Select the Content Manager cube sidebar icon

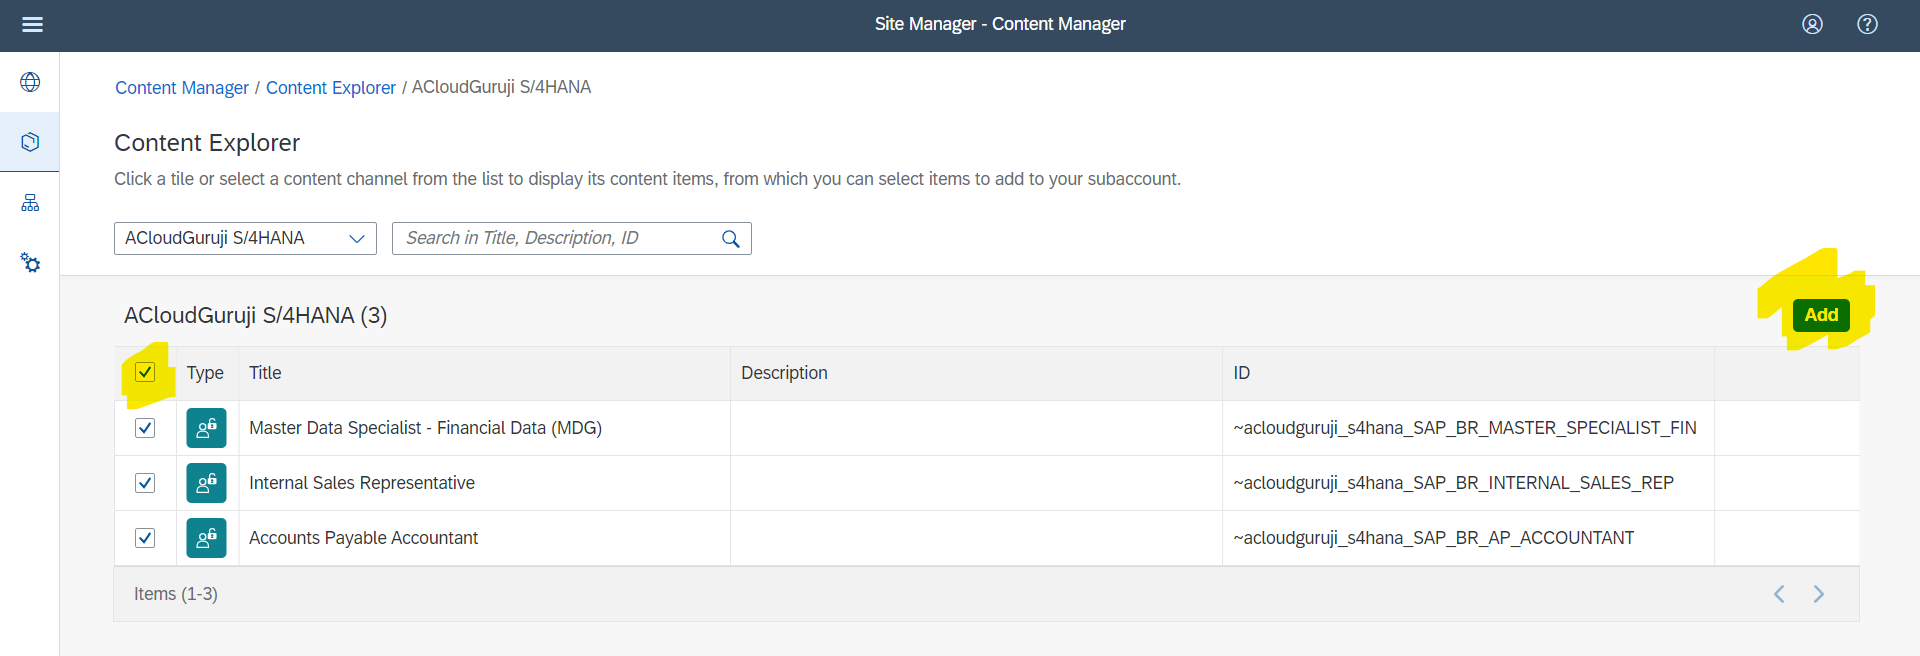pyautogui.click(x=30, y=142)
